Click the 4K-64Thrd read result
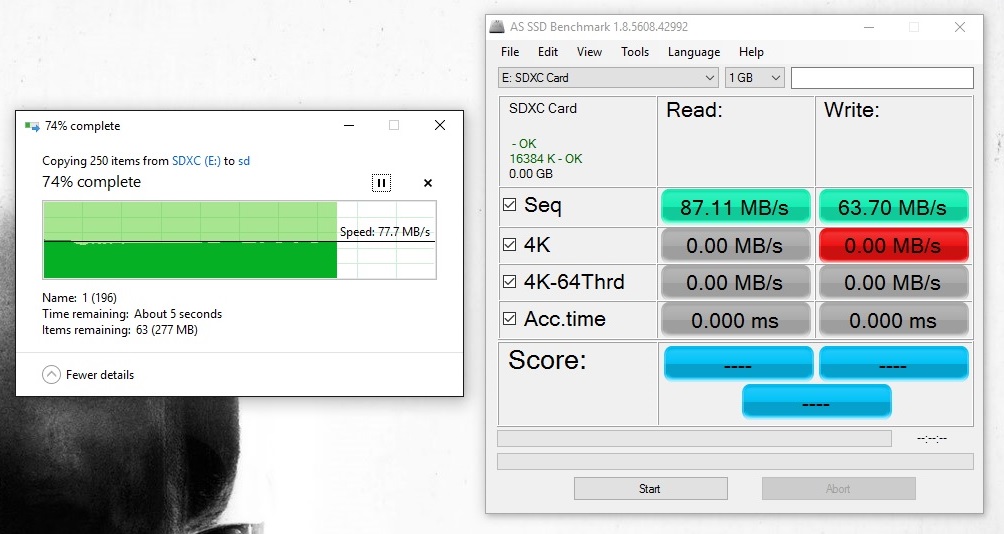 pos(735,282)
